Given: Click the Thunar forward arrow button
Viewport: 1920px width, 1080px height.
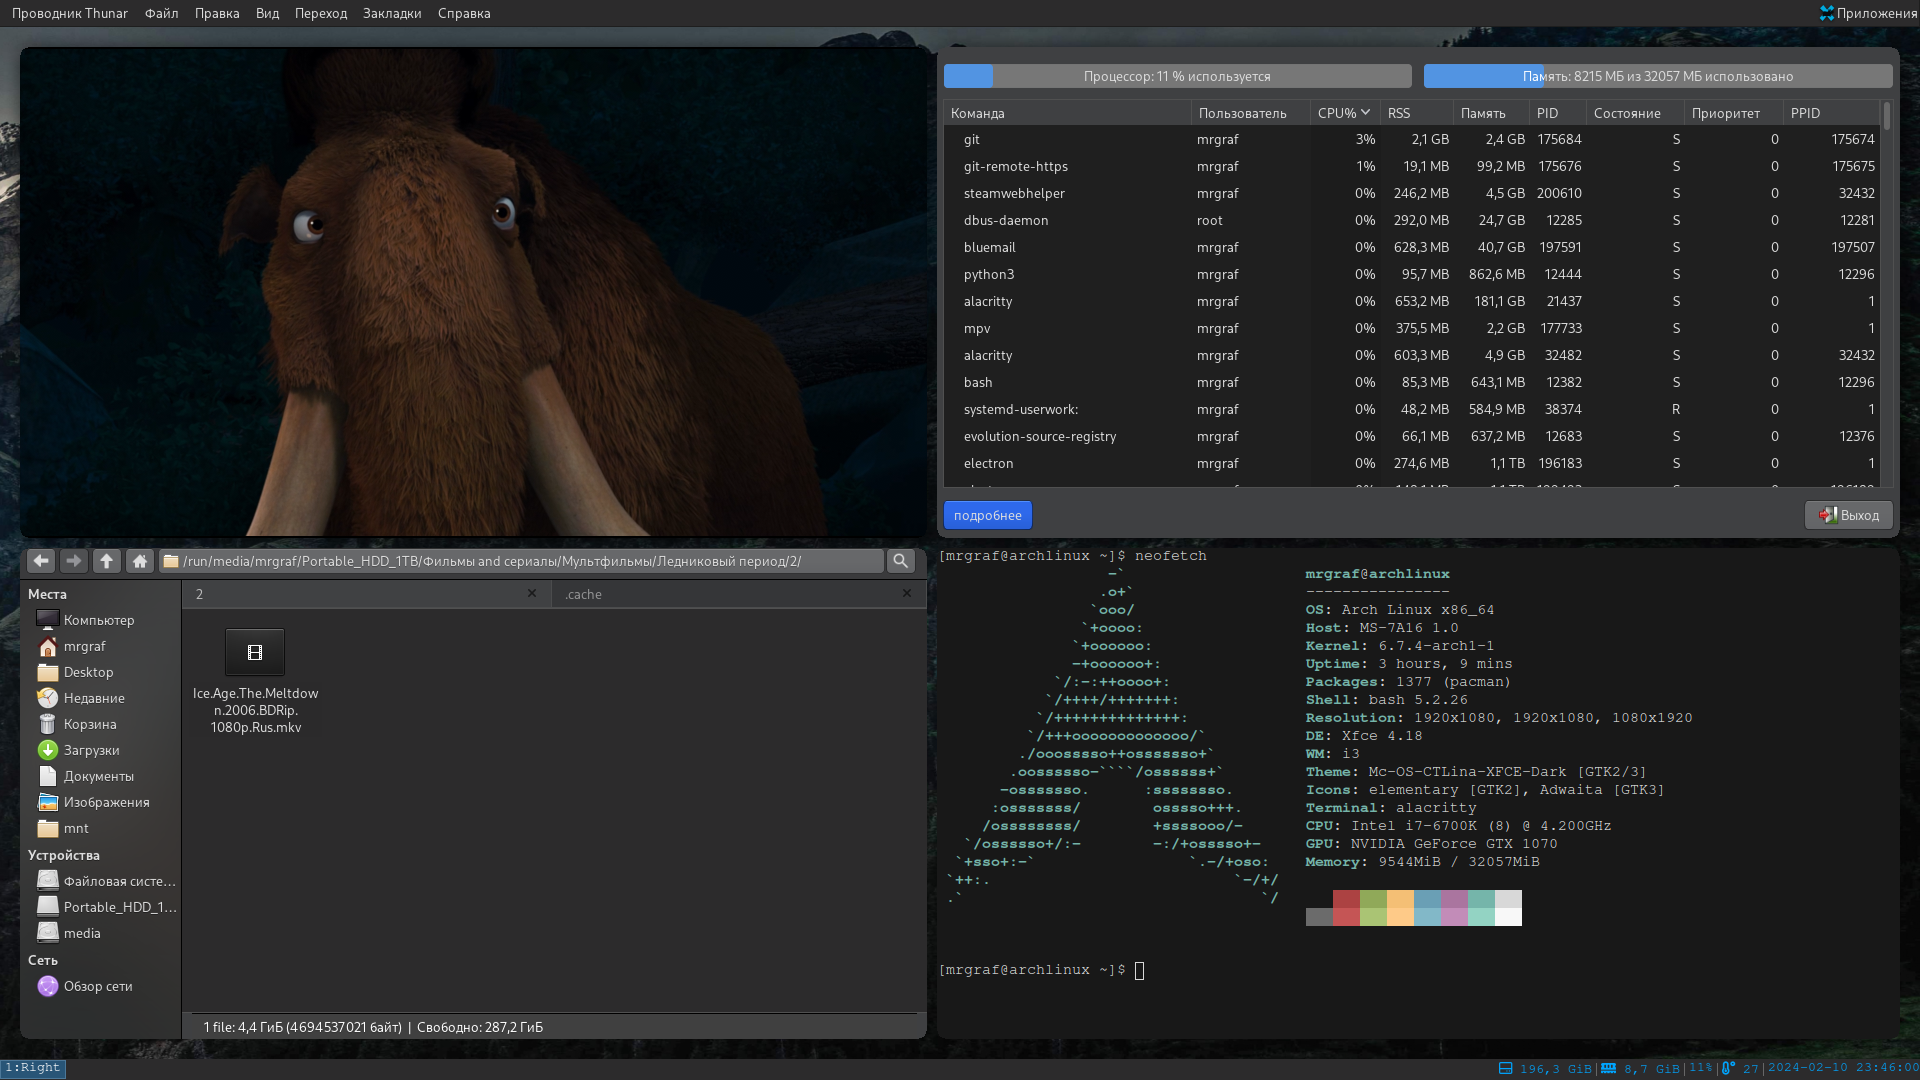Looking at the screenshot, I should coord(74,561).
